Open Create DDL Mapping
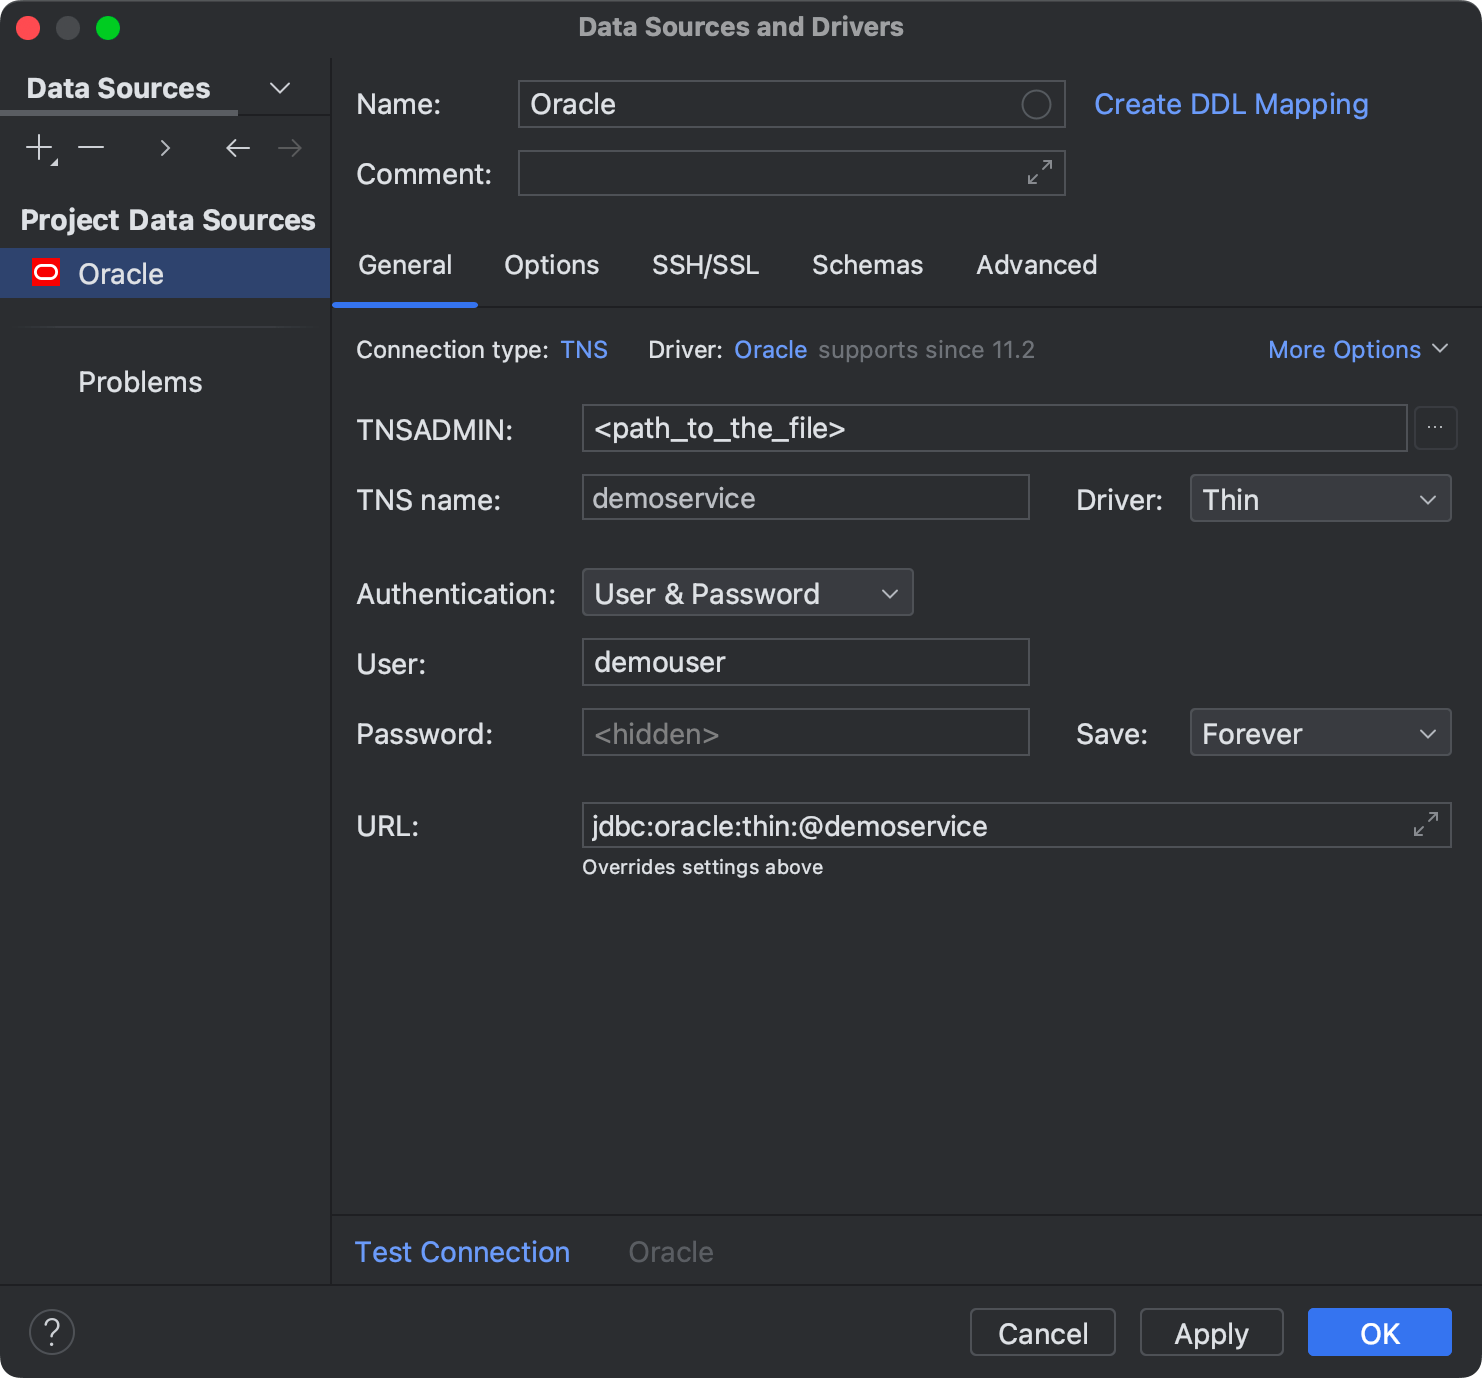The width and height of the screenshot is (1482, 1378). pos(1231,103)
